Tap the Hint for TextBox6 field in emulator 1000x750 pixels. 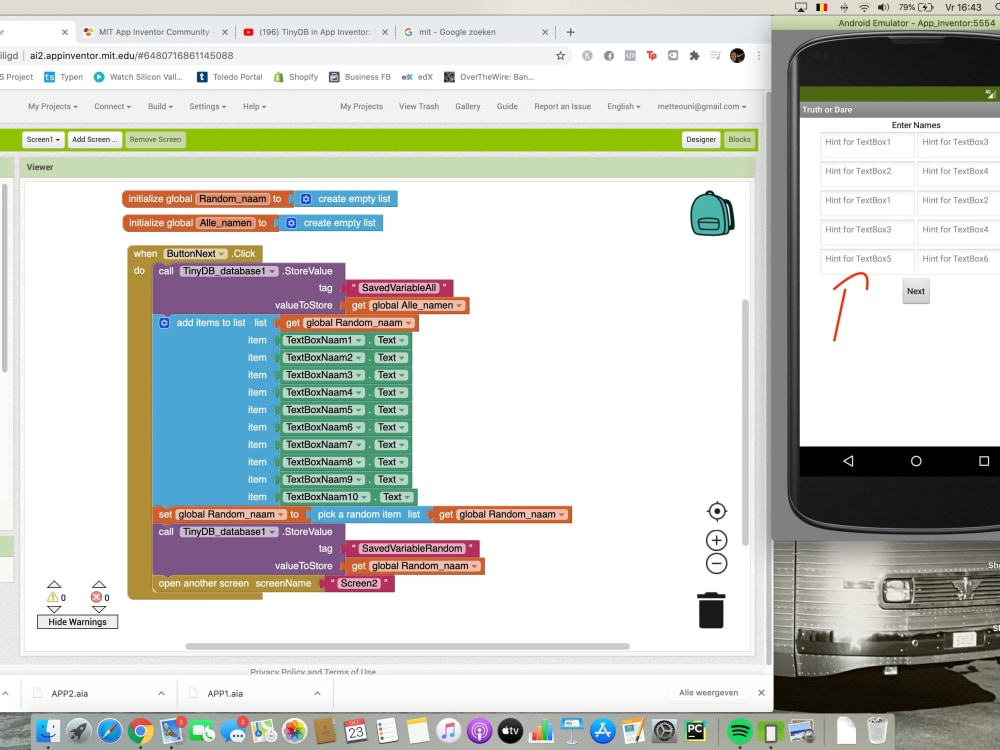coord(959,260)
